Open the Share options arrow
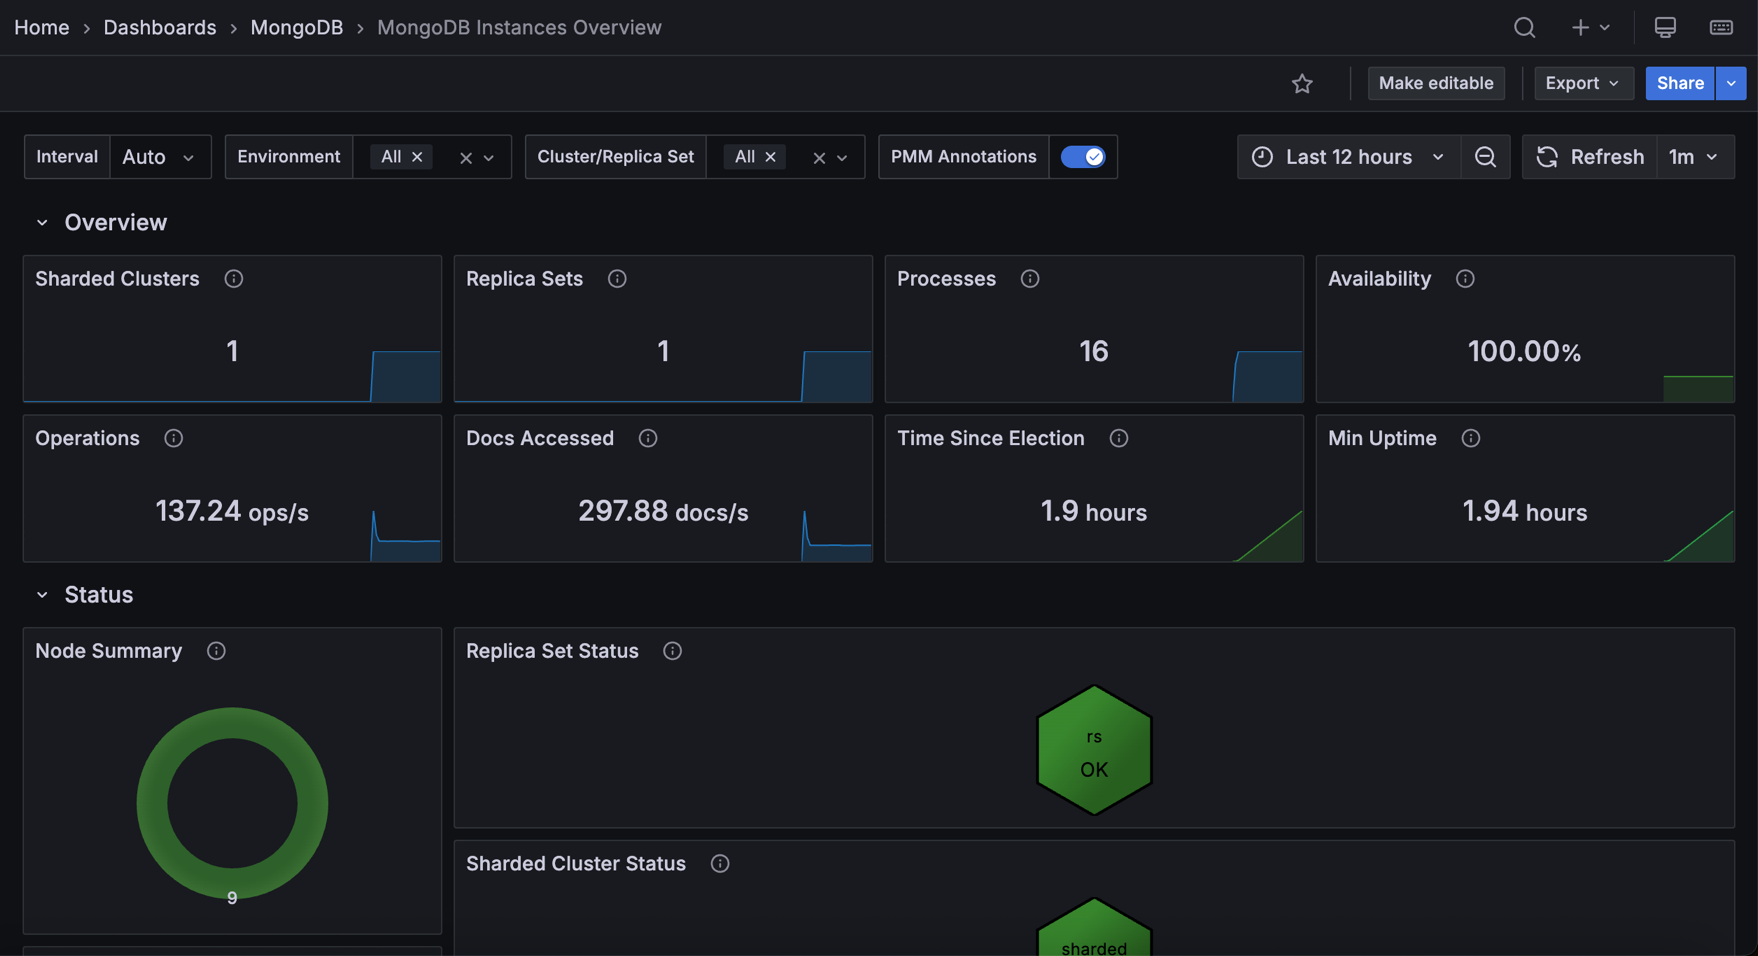The image size is (1758, 956). pos(1731,84)
